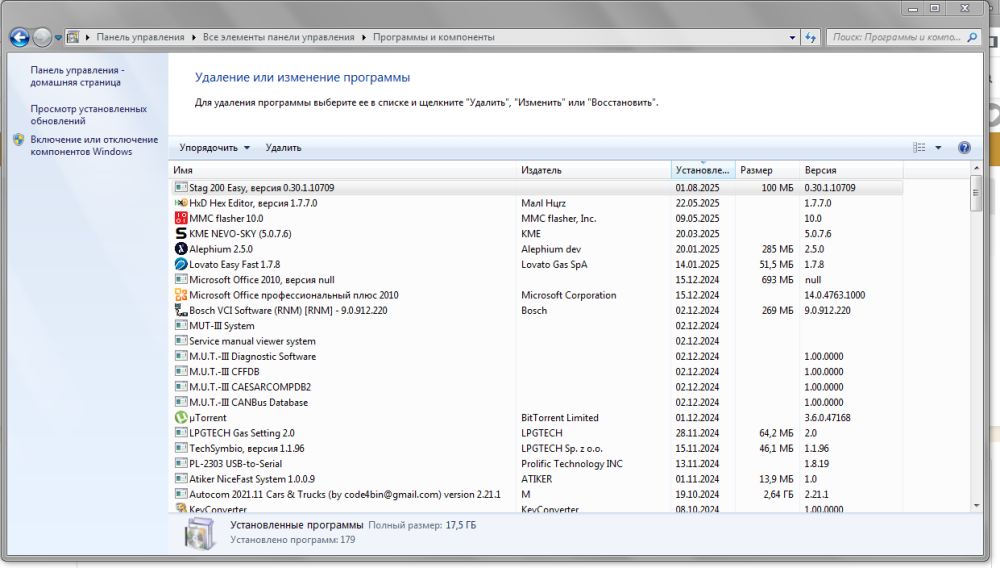Expand arrow after Все элементы панели управления breadcrumb

point(364,37)
